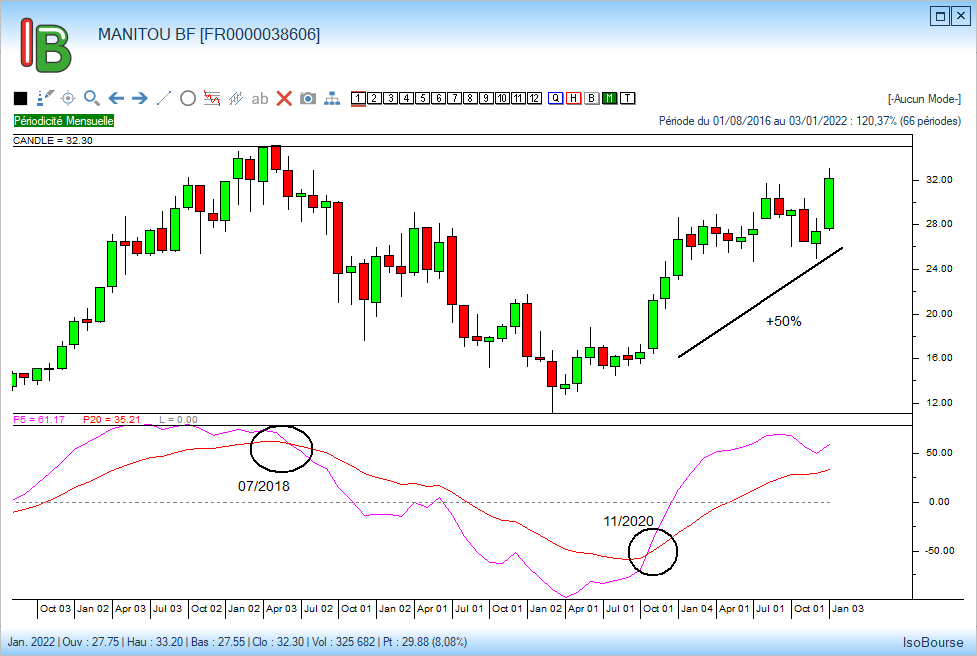Select numbered box 5
The height and width of the screenshot is (656, 977).
[422, 98]
